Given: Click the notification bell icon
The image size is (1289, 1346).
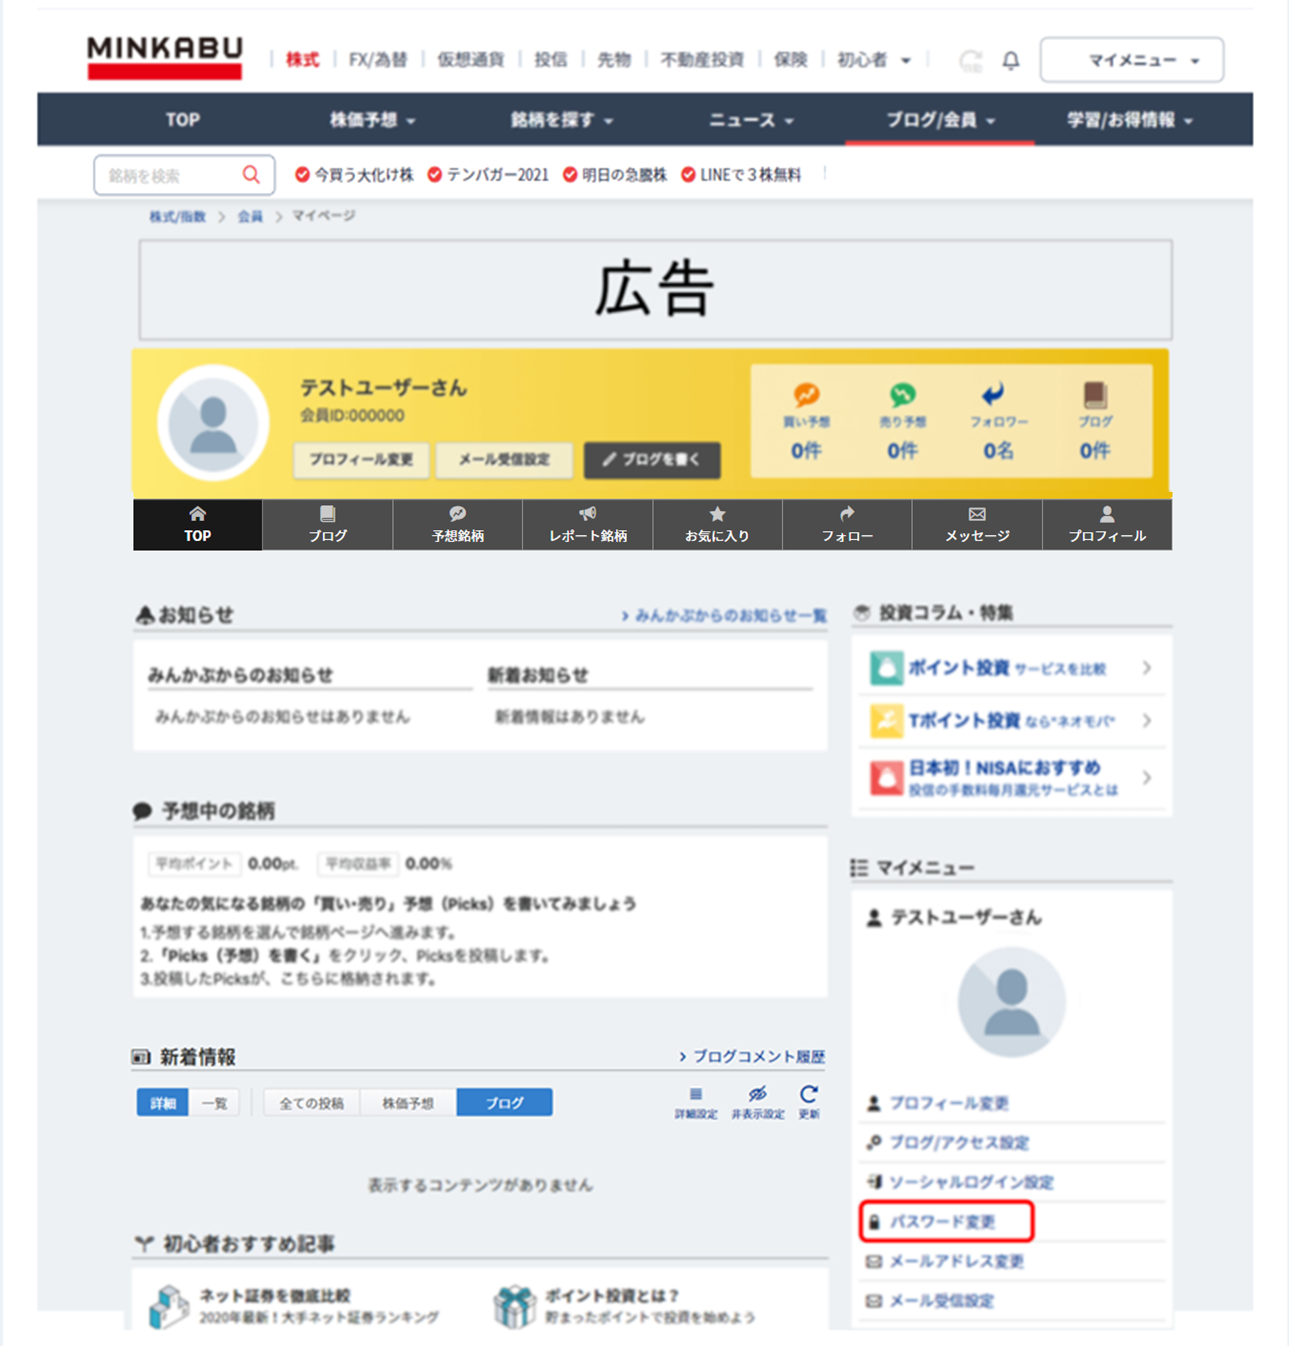Looking at the screenshot, I should coord(1011,61).
